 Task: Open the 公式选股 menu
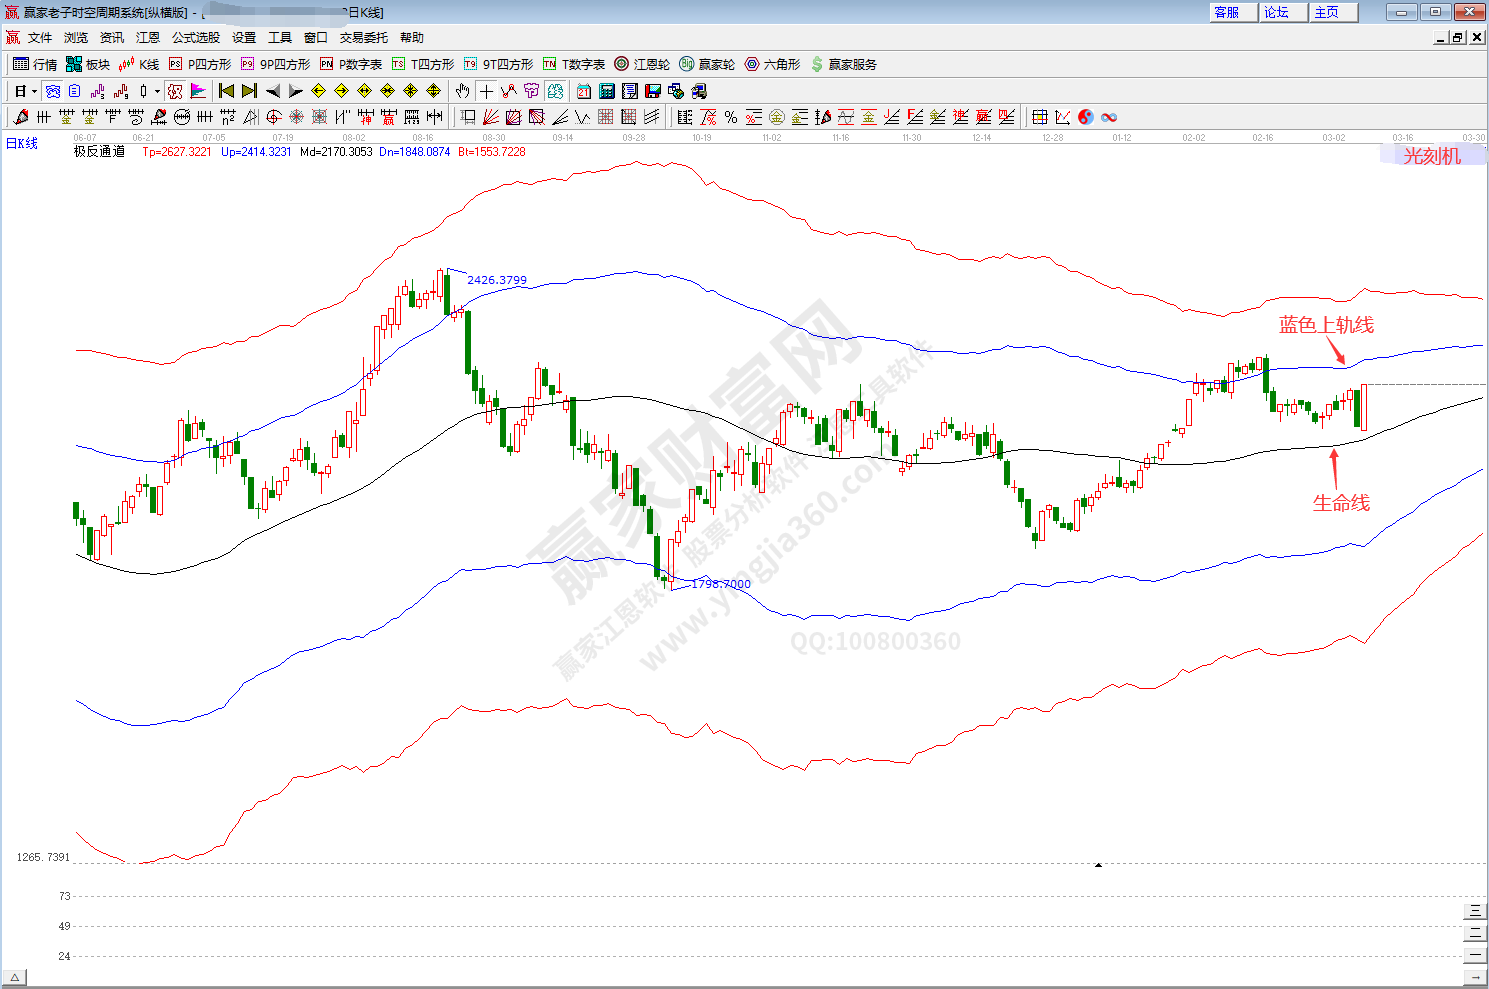click(195, 37)
